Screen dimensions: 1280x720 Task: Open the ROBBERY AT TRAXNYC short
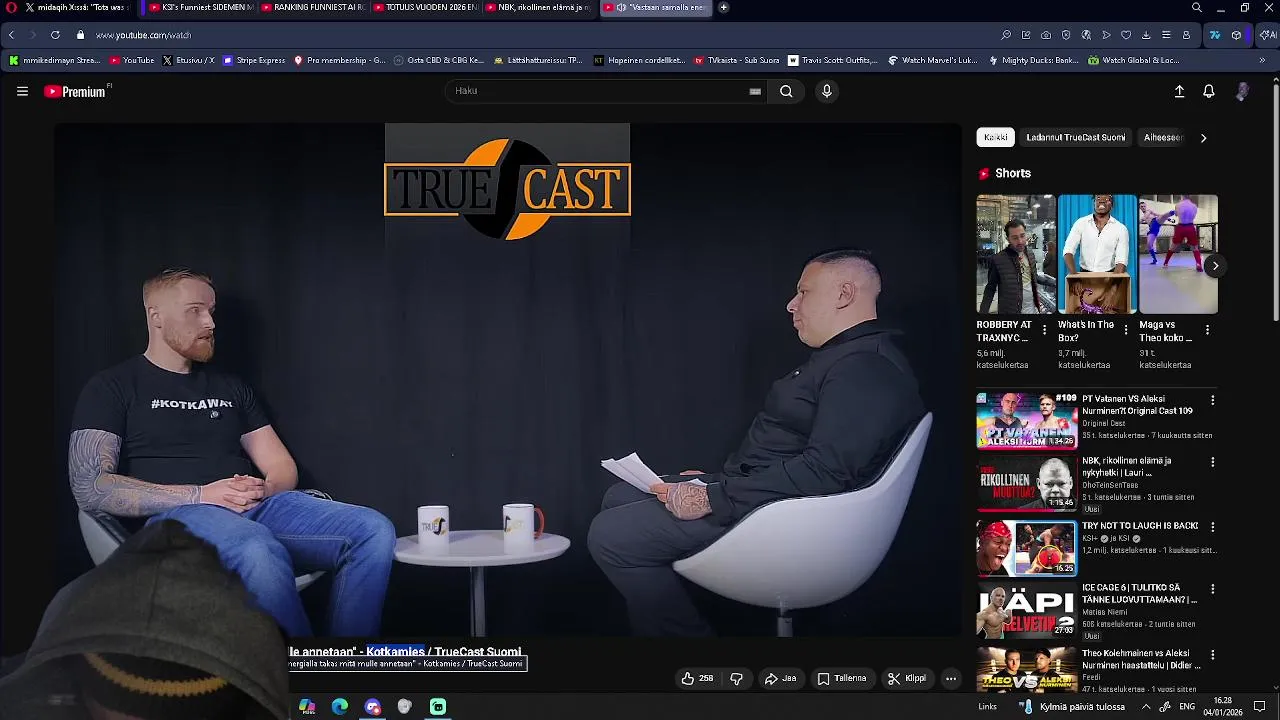(x=1015, y=254)
